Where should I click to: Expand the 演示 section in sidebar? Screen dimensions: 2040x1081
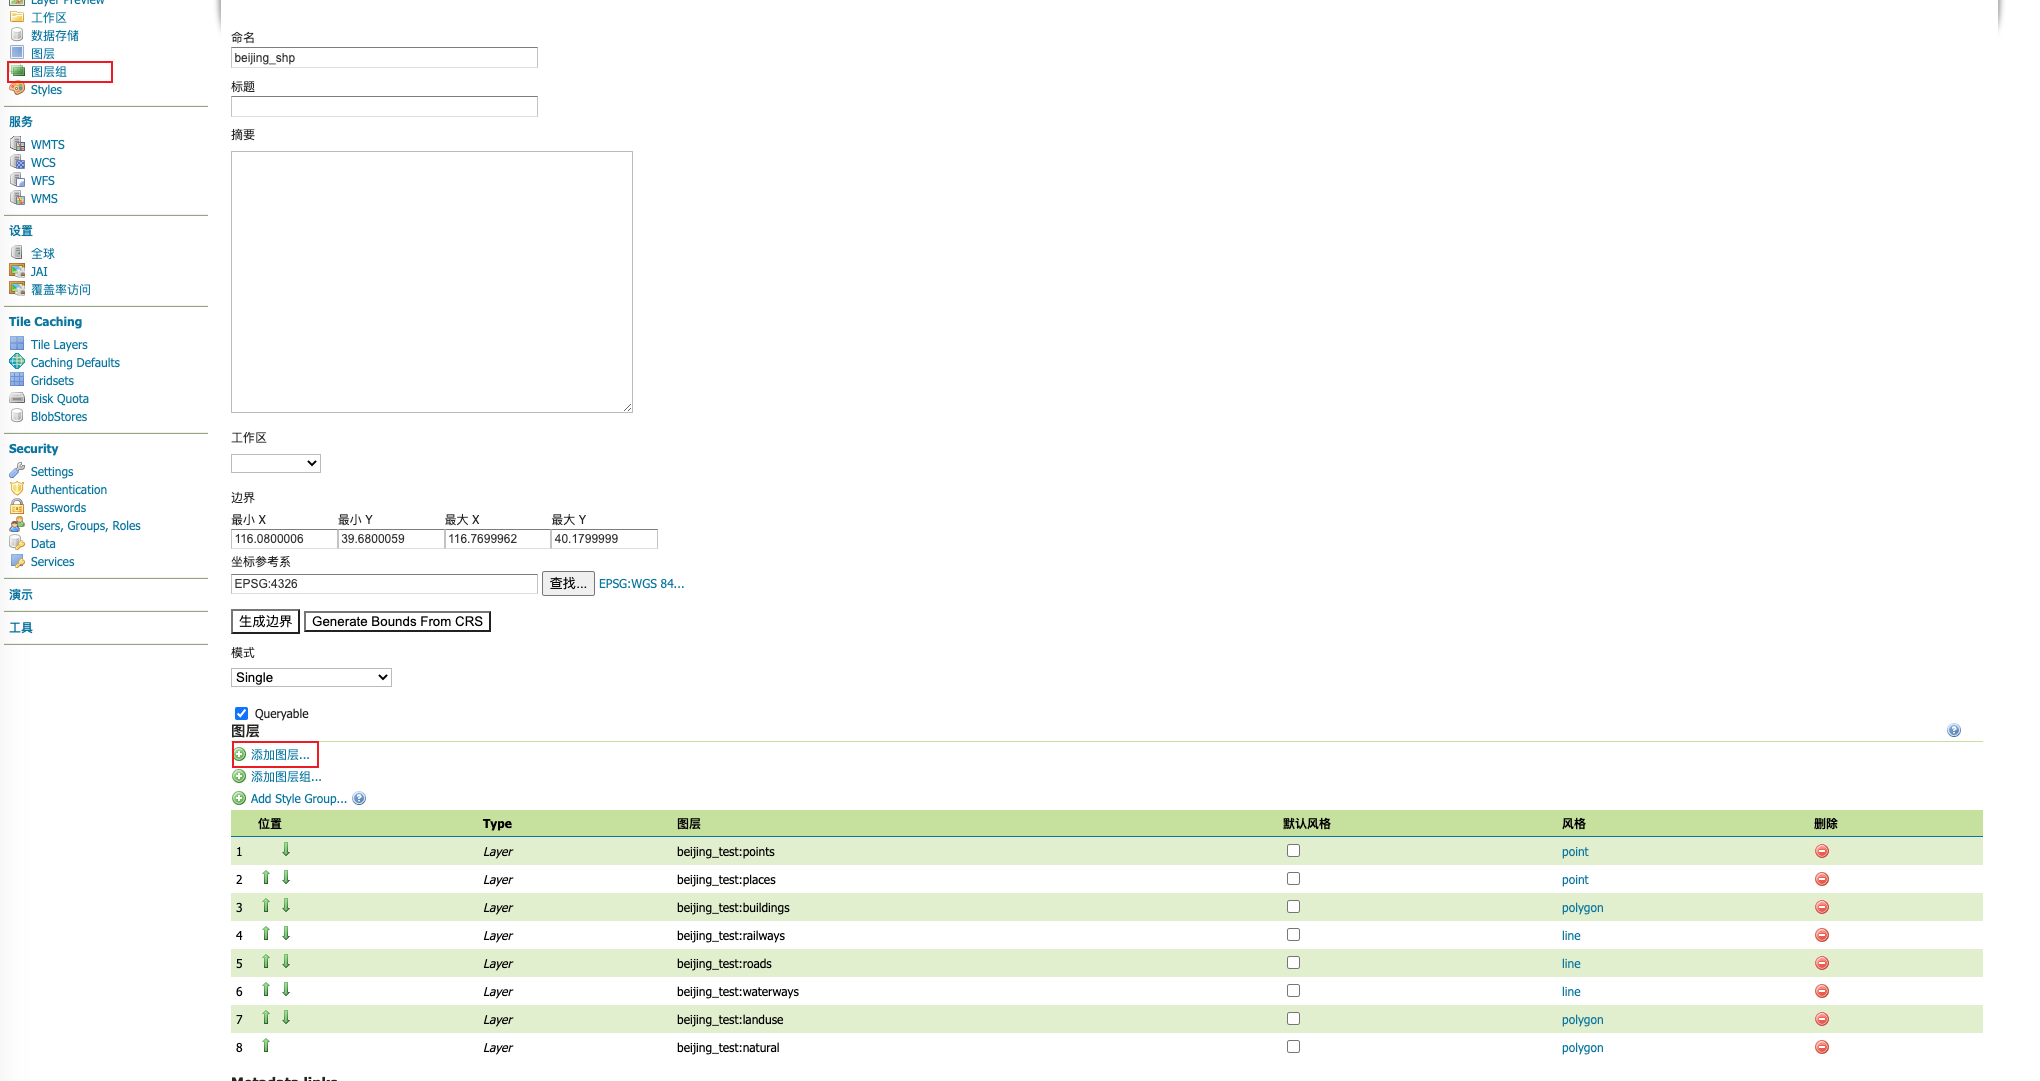21,595
